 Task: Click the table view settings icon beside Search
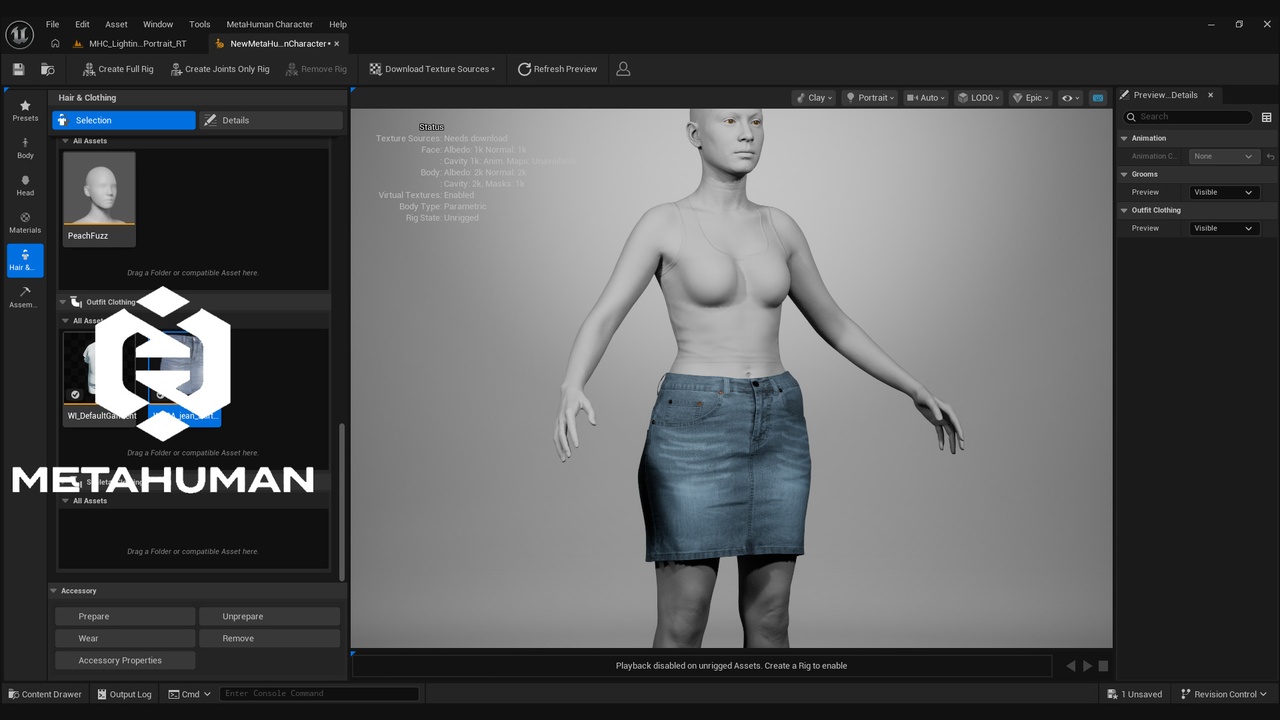[x=1266, y=117]
